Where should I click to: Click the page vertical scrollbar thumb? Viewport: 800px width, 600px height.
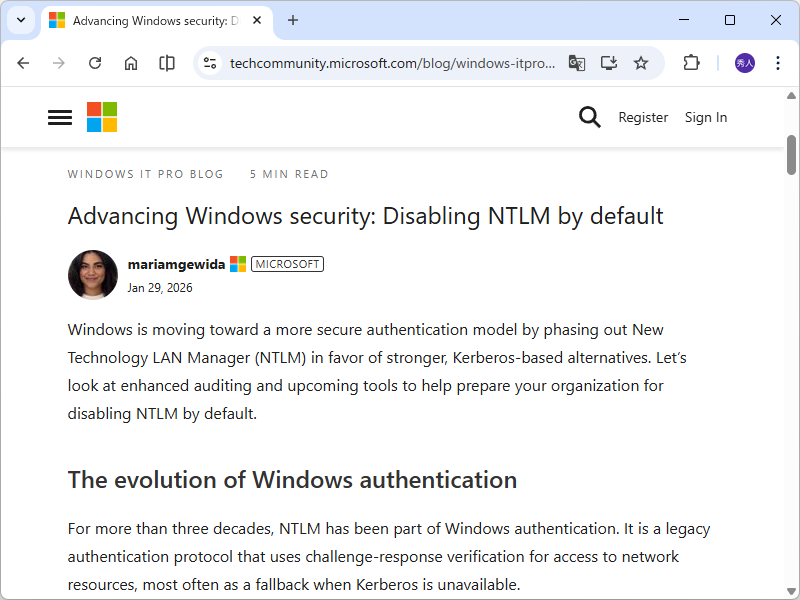[791, 155]
